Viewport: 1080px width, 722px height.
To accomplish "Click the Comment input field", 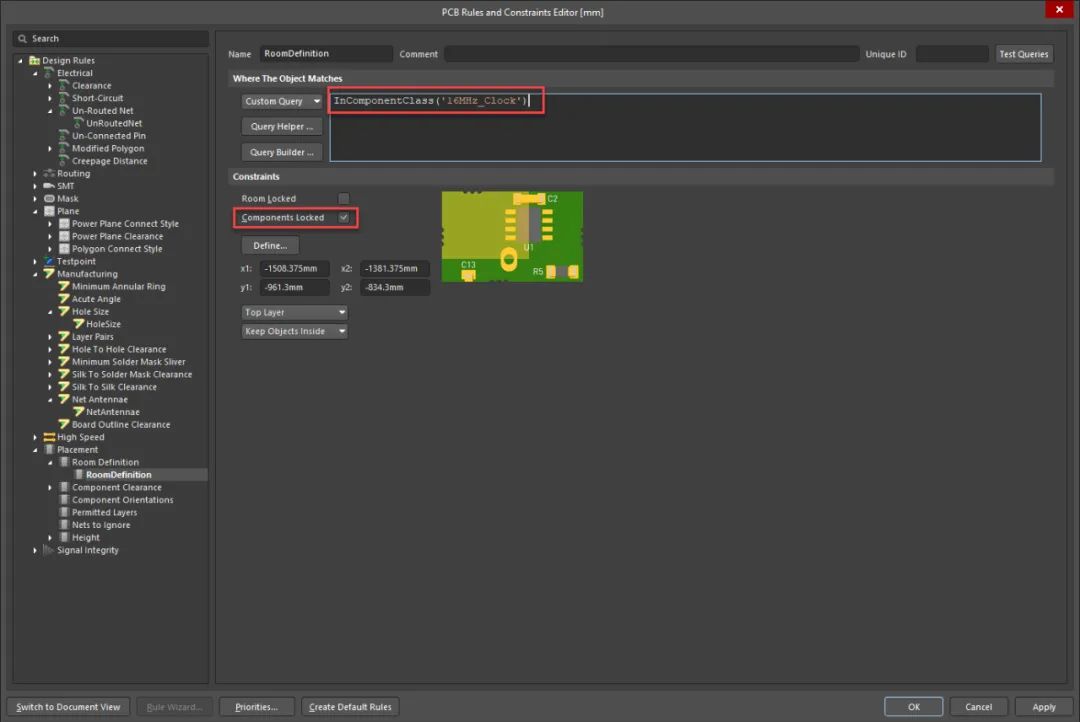I will [651, 54].
